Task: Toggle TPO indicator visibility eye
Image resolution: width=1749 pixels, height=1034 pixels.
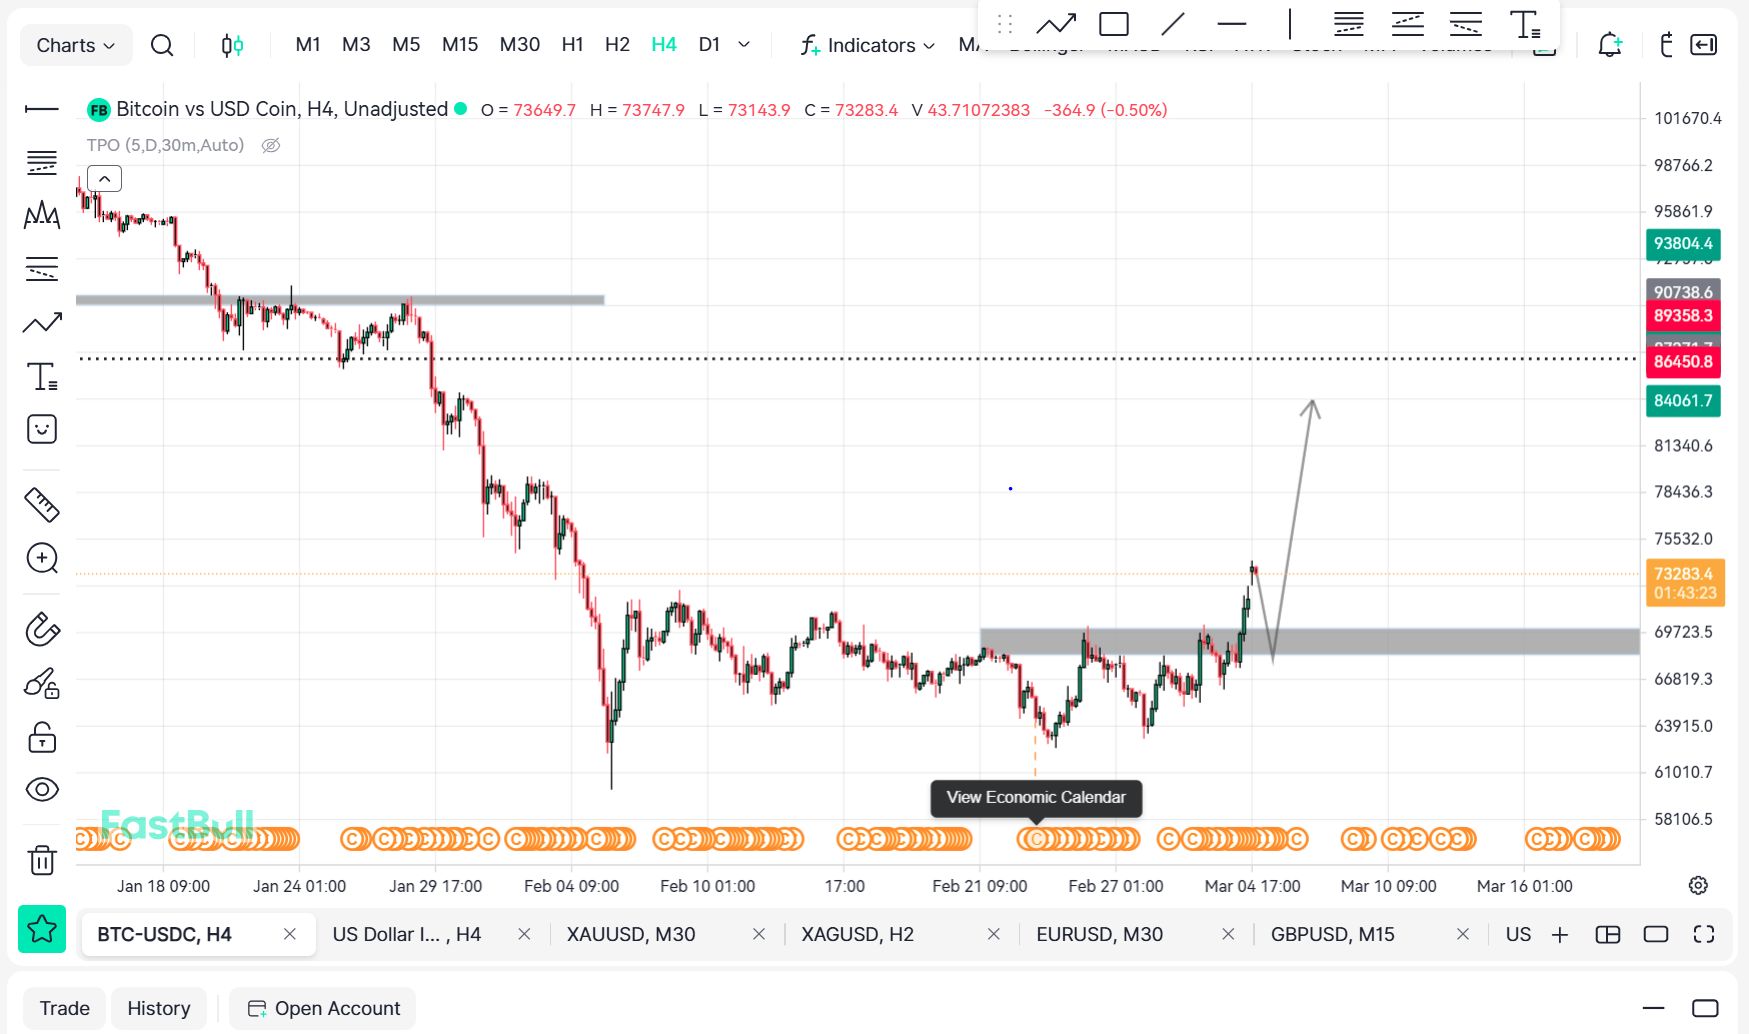Action: (270, 145)
